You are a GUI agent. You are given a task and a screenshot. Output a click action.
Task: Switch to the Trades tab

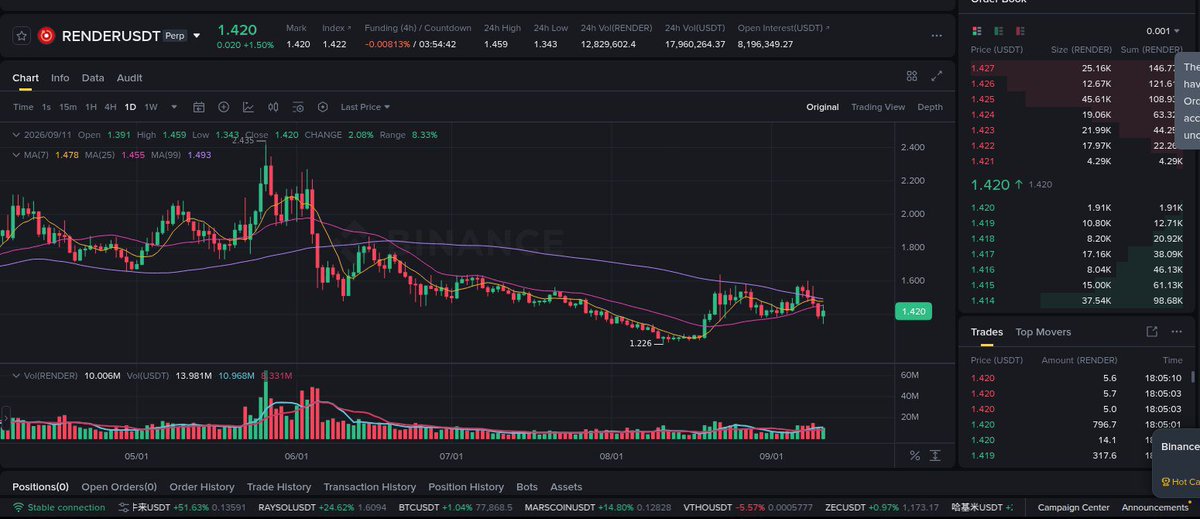pos(987,332)
